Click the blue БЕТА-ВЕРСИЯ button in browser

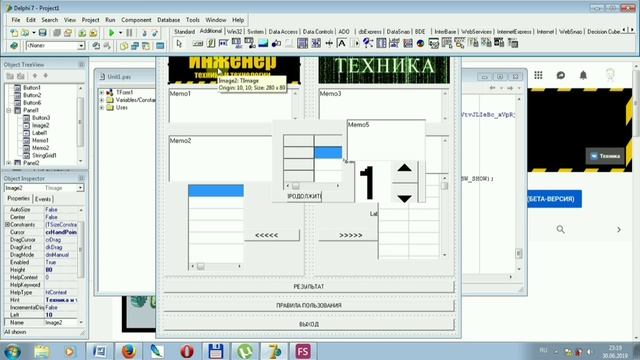(x=554, y=199)
